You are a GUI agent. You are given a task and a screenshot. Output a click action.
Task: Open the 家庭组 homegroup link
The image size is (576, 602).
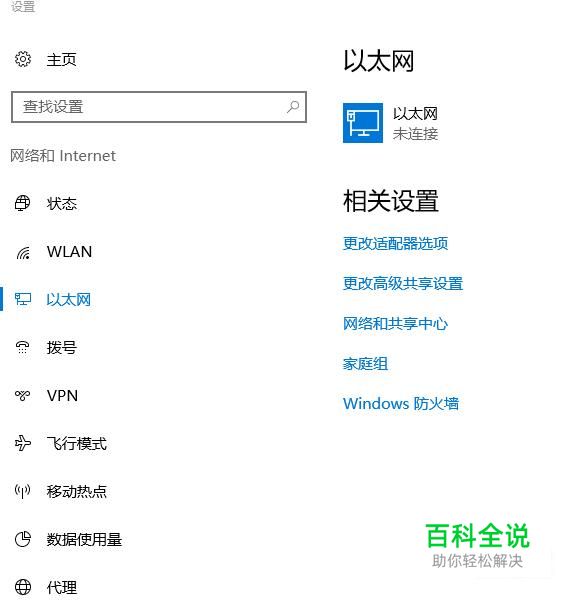pyautogui.click(x=366, y=364)
